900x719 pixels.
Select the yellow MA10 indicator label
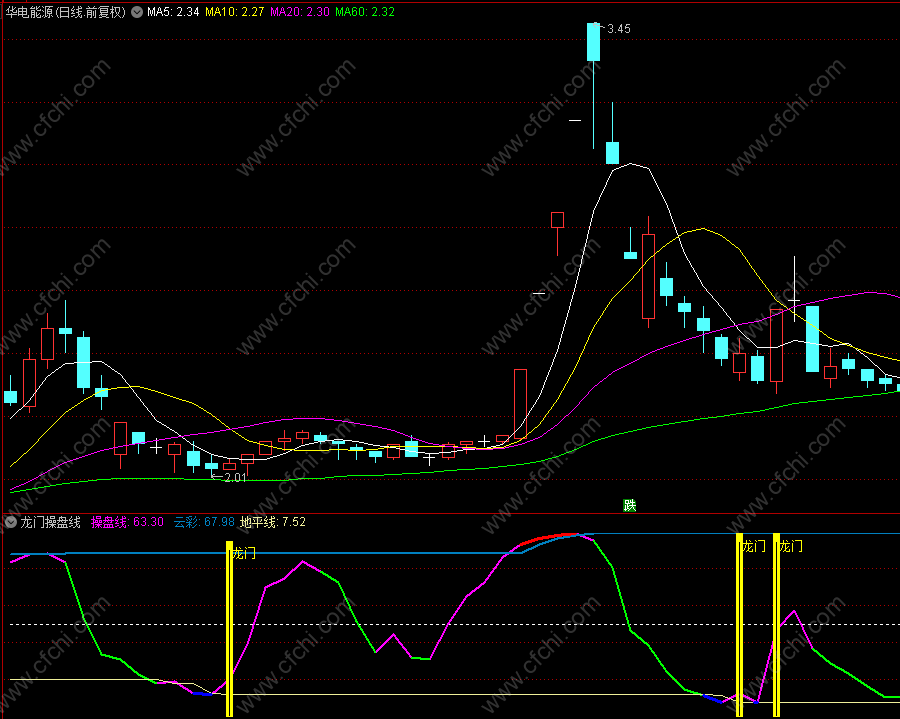(234, 12)
